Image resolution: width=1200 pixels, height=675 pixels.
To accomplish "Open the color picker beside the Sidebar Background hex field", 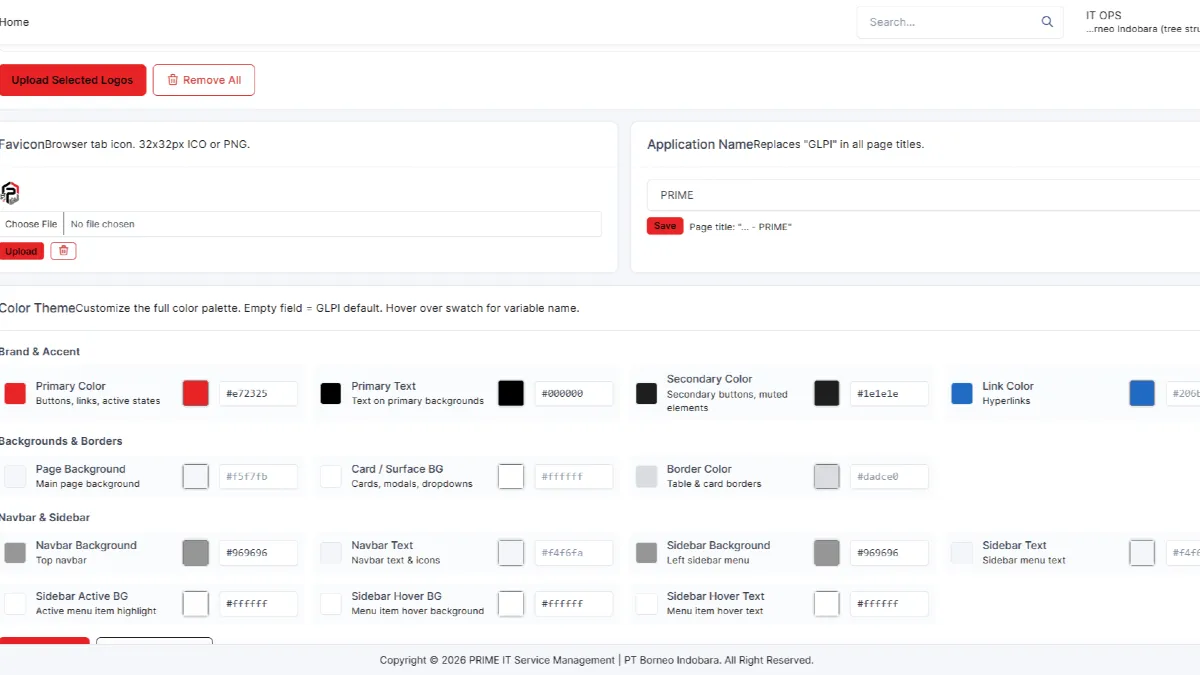I will point(827,553).
